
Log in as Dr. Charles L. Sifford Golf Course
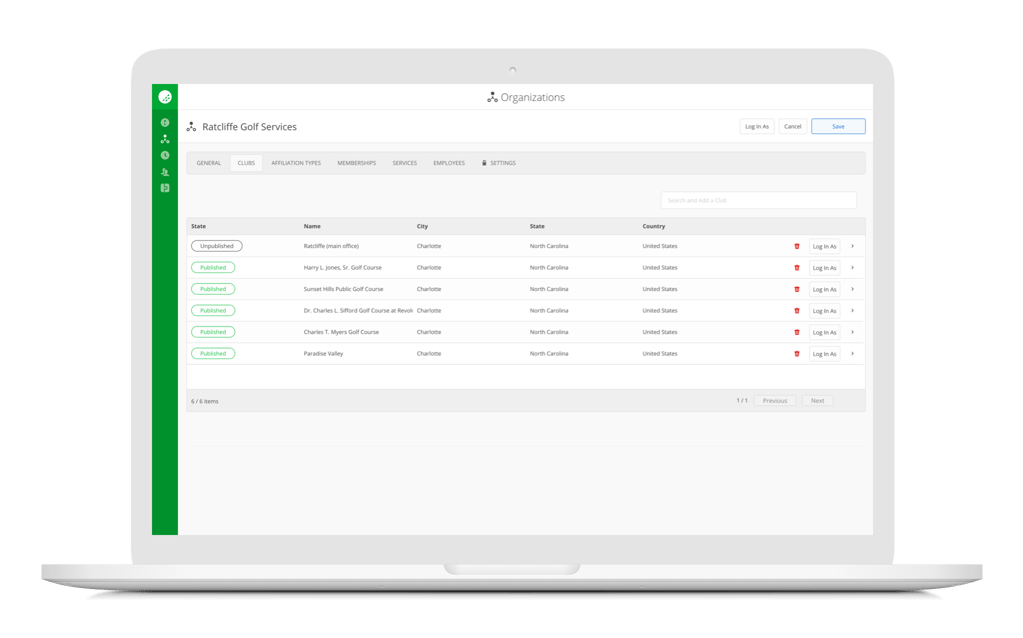point(825,311)
